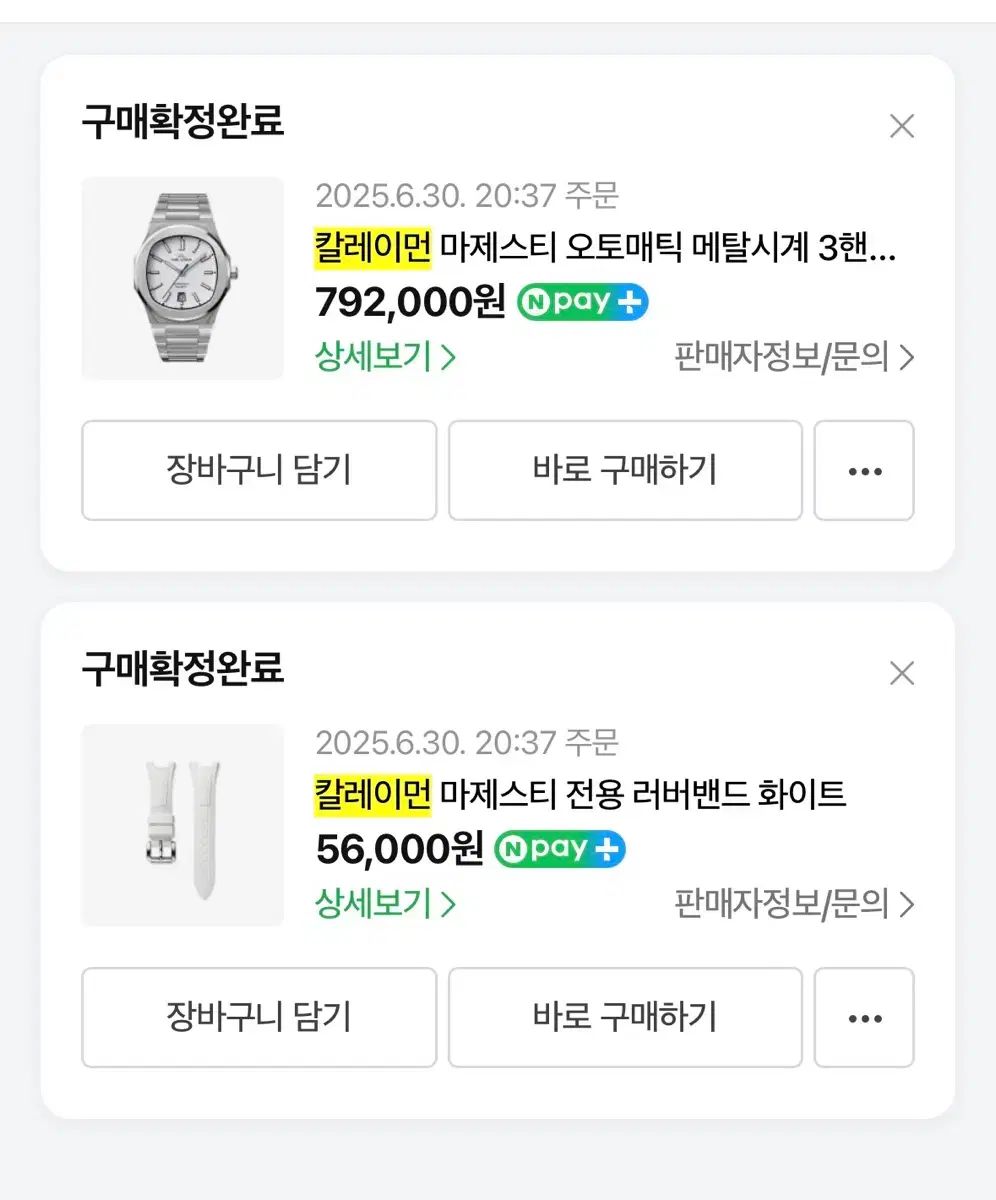Expand 상세보기 for the rubber band order

coord(385,904)
